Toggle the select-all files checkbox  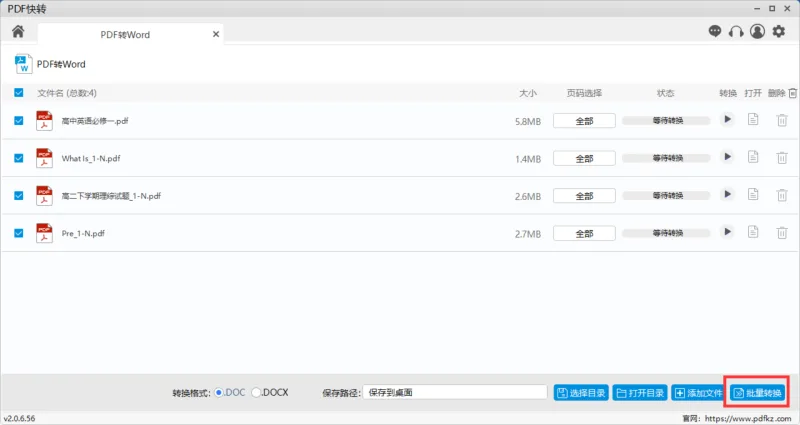tap(19, 93)
